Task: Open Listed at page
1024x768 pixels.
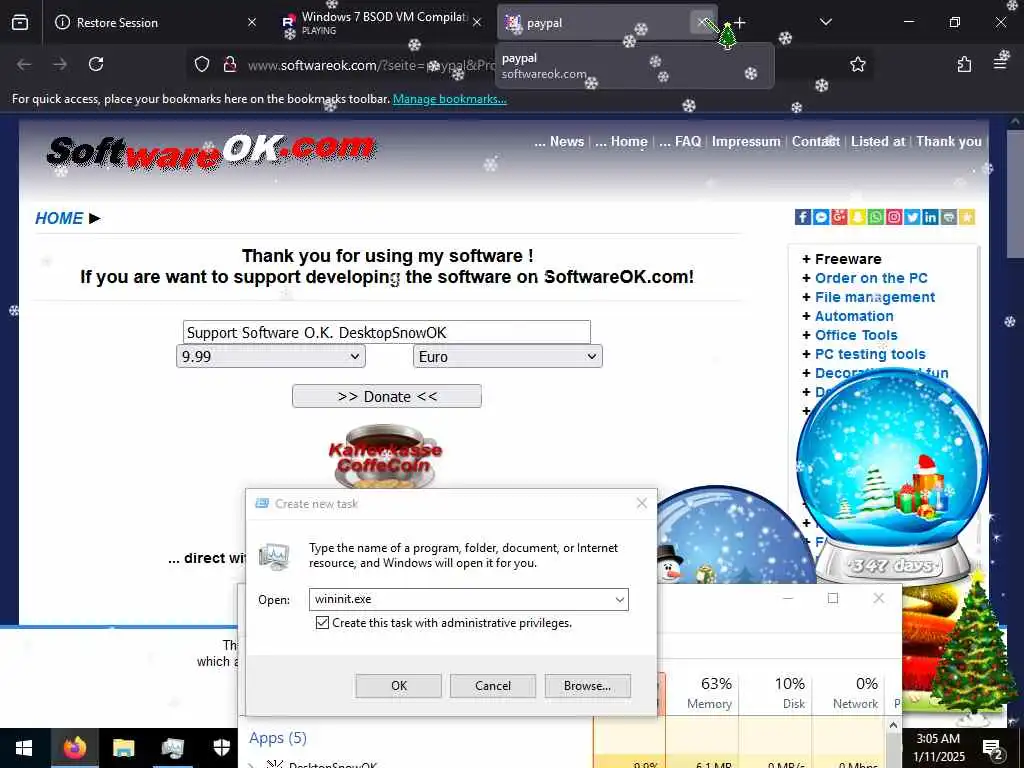Action: click(x=878, y=142)
